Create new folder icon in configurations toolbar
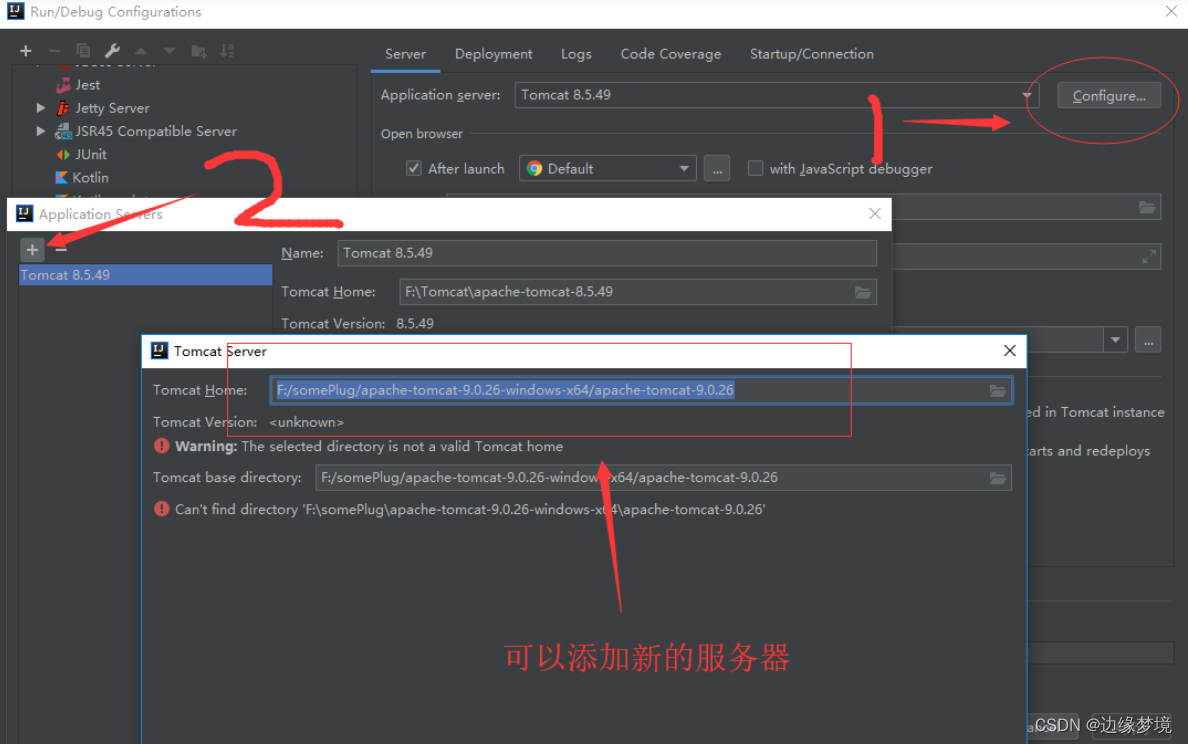 pyautogui.click(x=199, y=51)
